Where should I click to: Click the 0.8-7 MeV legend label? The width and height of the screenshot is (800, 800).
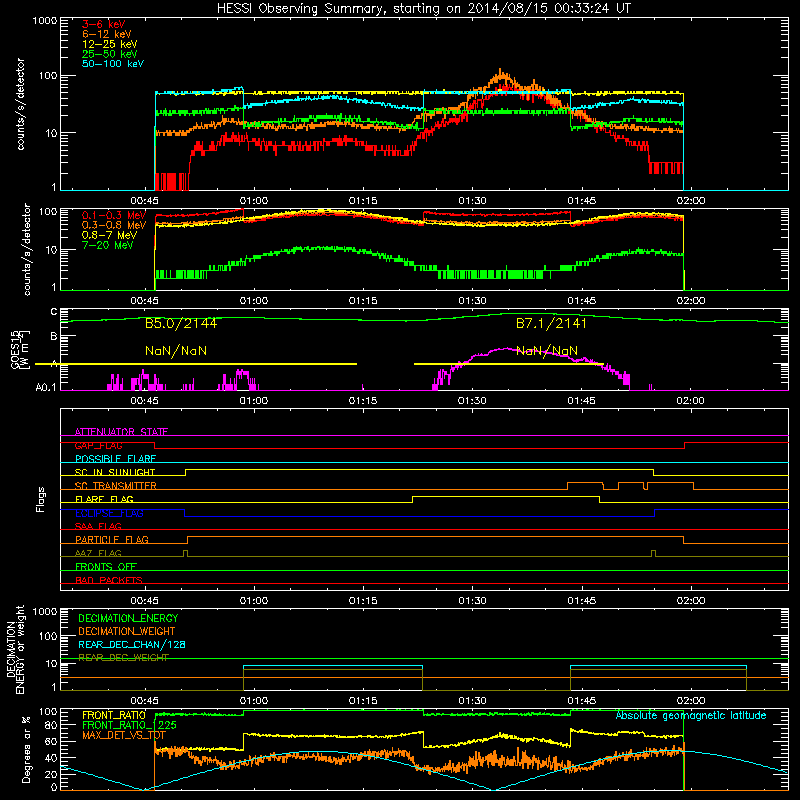point(110,235)
